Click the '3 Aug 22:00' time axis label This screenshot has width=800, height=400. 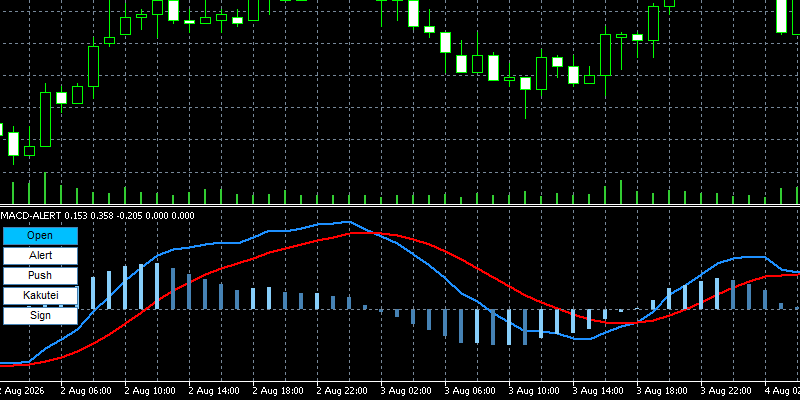[726, 391]
